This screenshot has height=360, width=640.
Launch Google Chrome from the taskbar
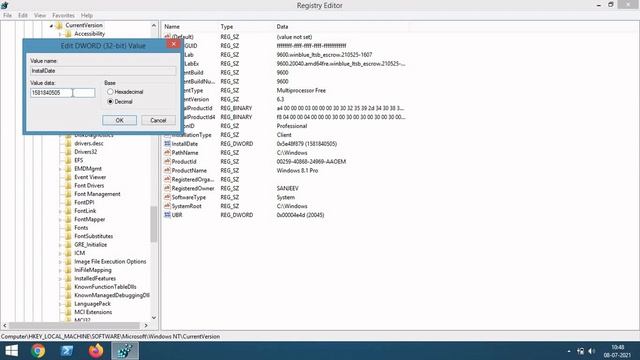pos(38,351)
